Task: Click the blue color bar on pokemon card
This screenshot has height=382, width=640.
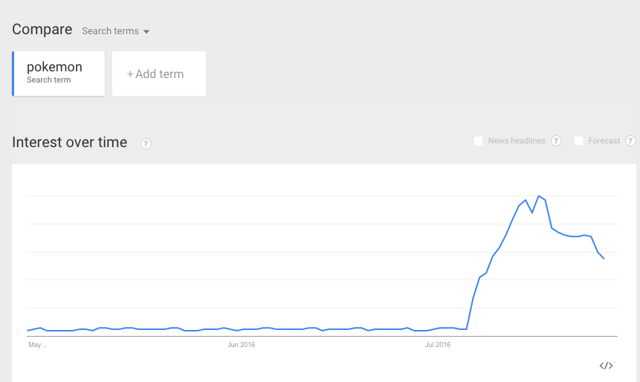Action: (13, 73)
